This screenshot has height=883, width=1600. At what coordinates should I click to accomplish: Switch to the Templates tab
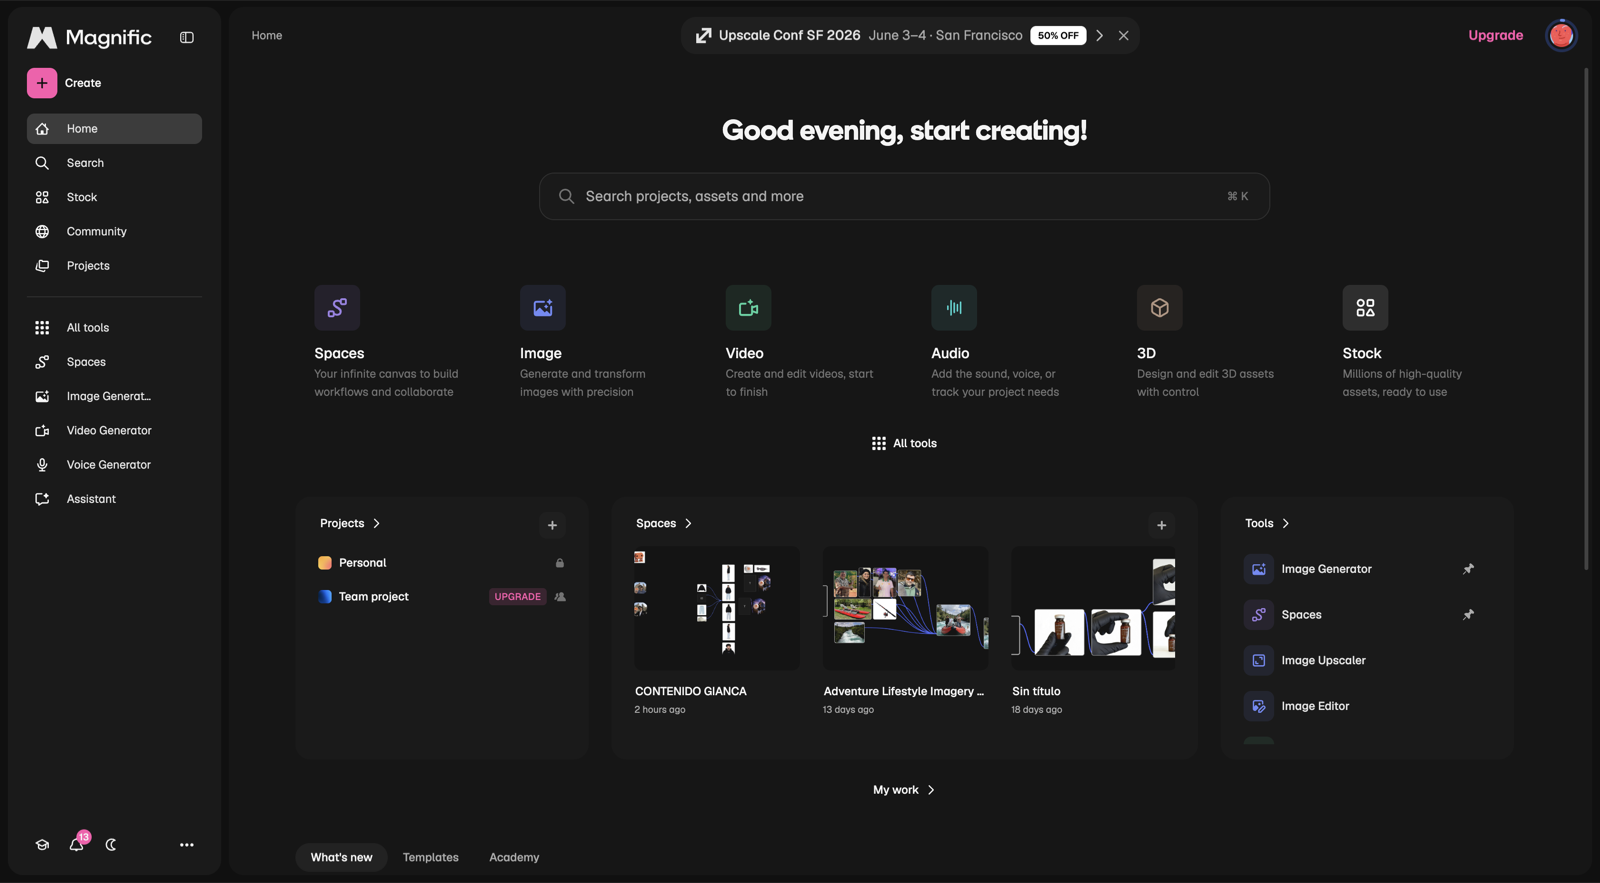[431, 858]
